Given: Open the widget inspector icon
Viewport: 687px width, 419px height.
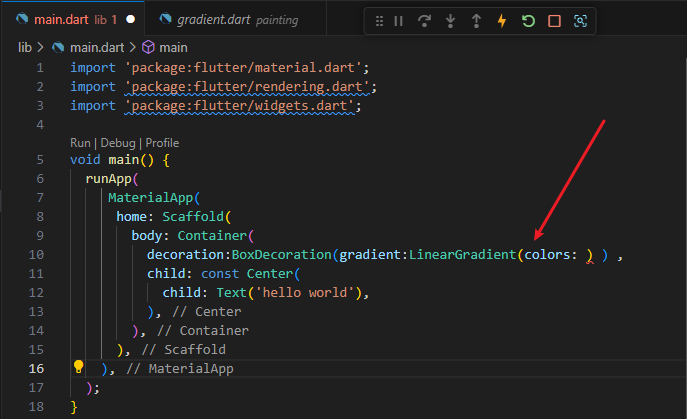Looking at the screenshot, I should [581, 21].
